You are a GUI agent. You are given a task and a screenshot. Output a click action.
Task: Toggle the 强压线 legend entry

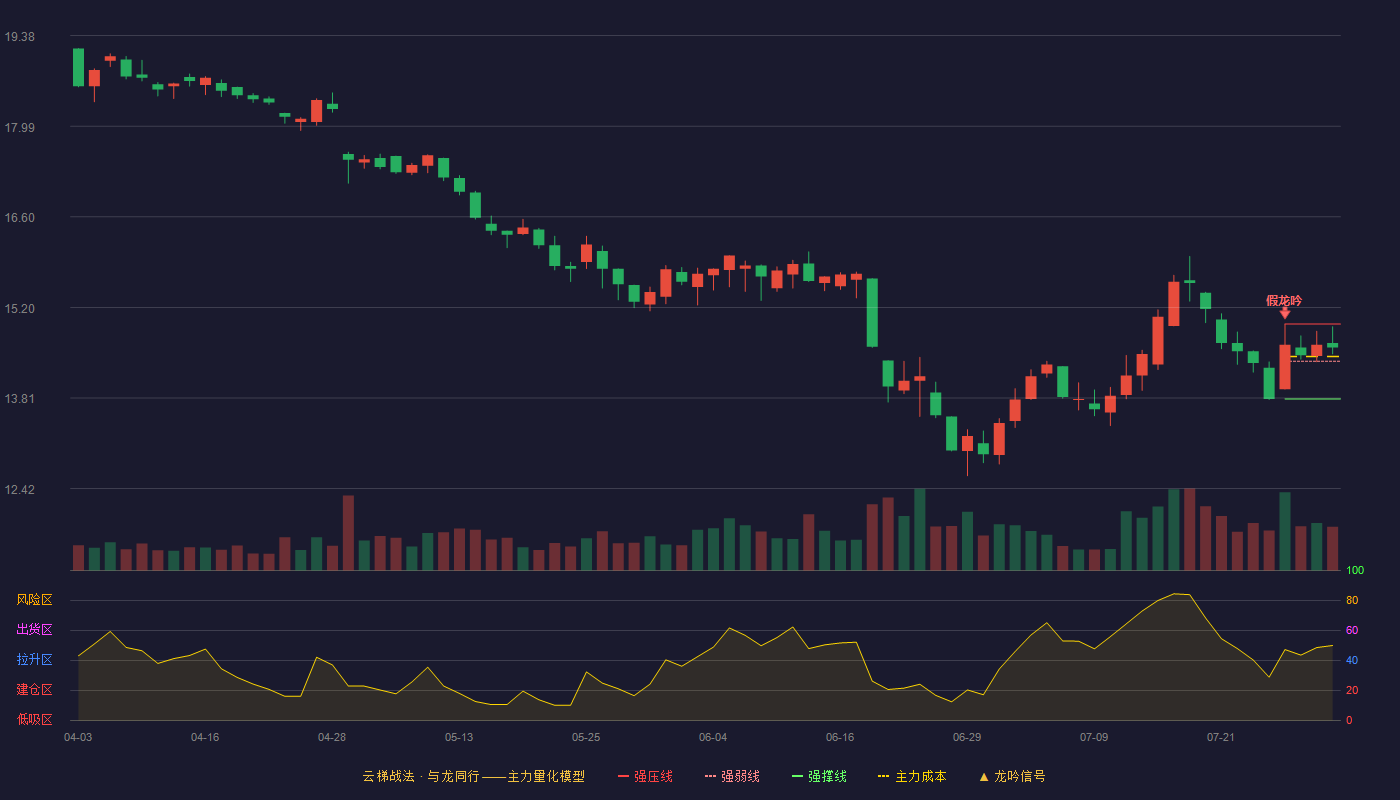(x=645, y=776)
